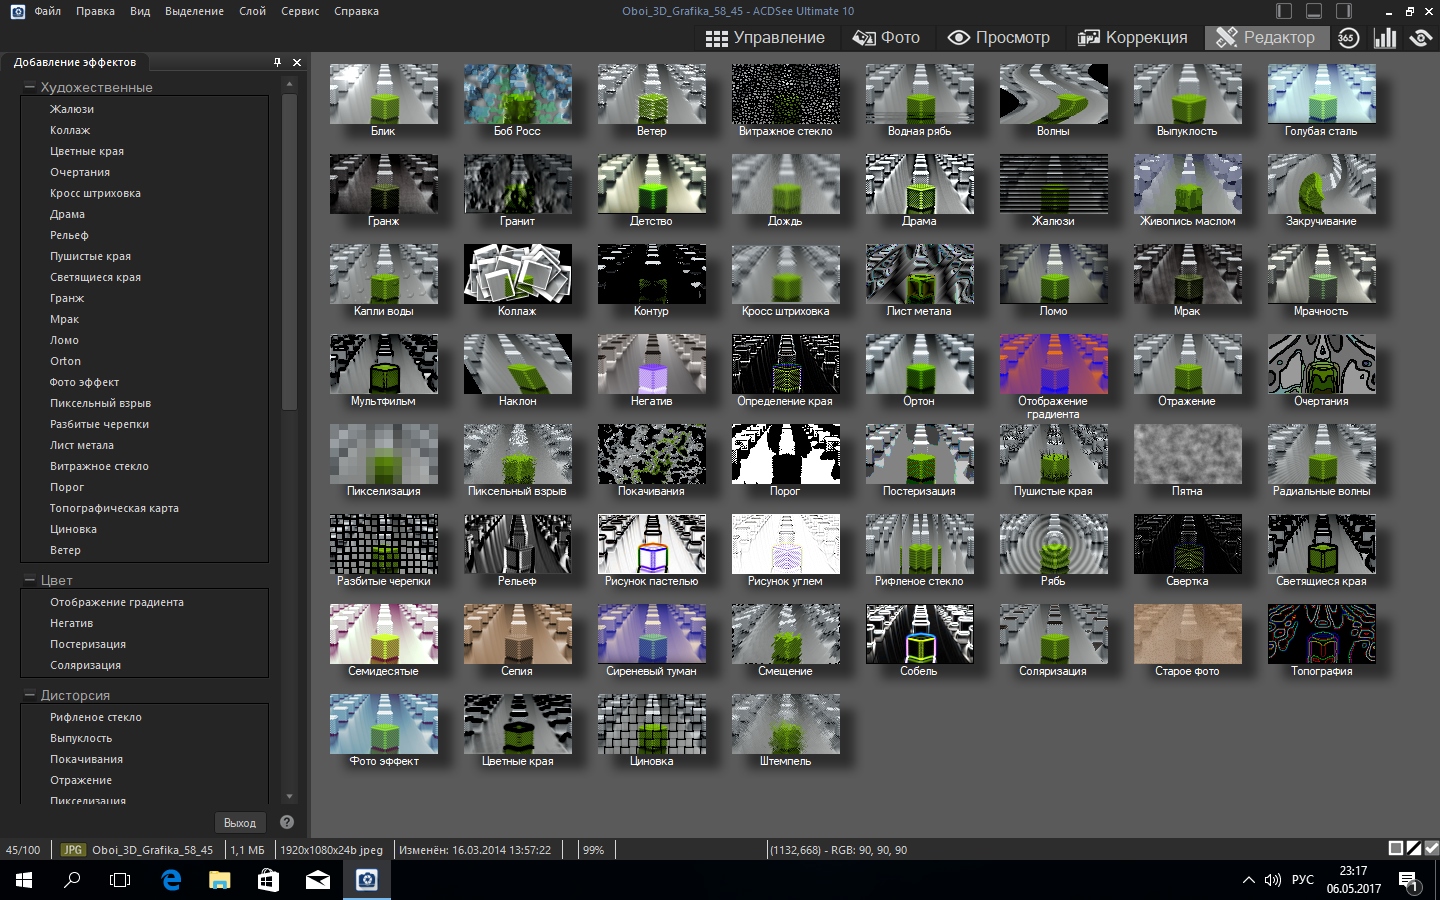Open the Выделение menu

(194, 11)
